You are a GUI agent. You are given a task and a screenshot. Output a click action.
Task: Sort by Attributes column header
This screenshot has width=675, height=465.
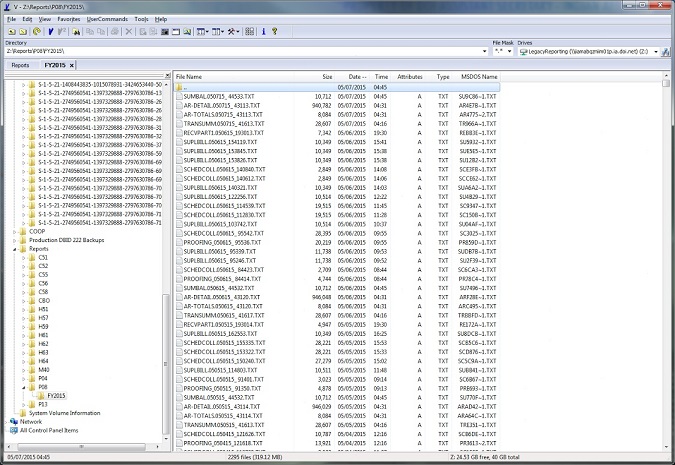click(410, 77)
